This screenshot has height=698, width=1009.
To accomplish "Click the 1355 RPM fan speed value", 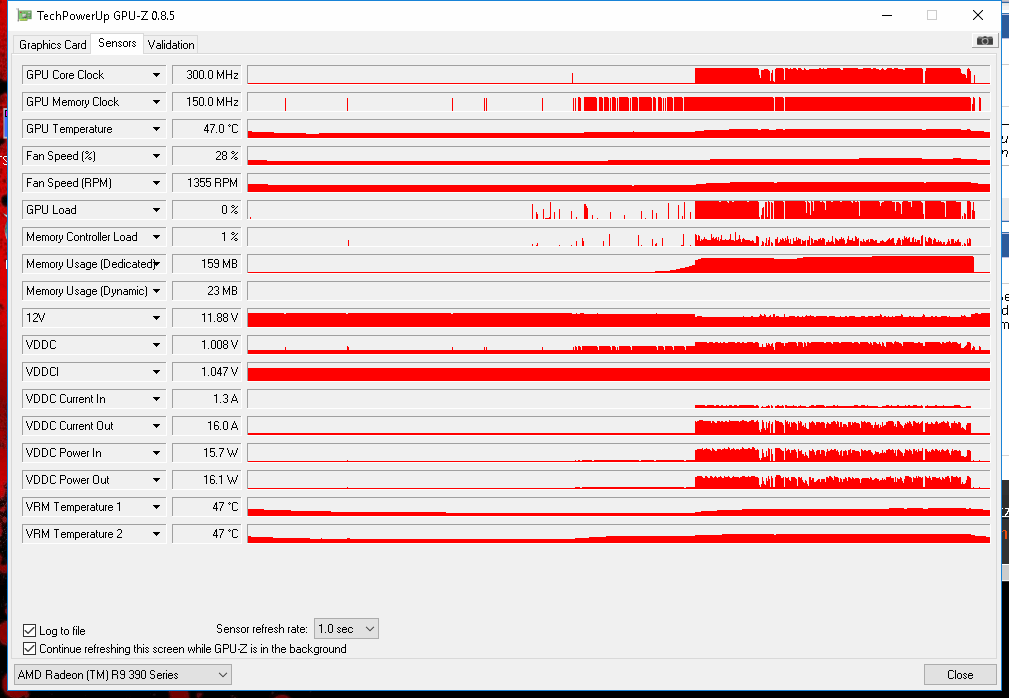I will click(x=207, y=183).
